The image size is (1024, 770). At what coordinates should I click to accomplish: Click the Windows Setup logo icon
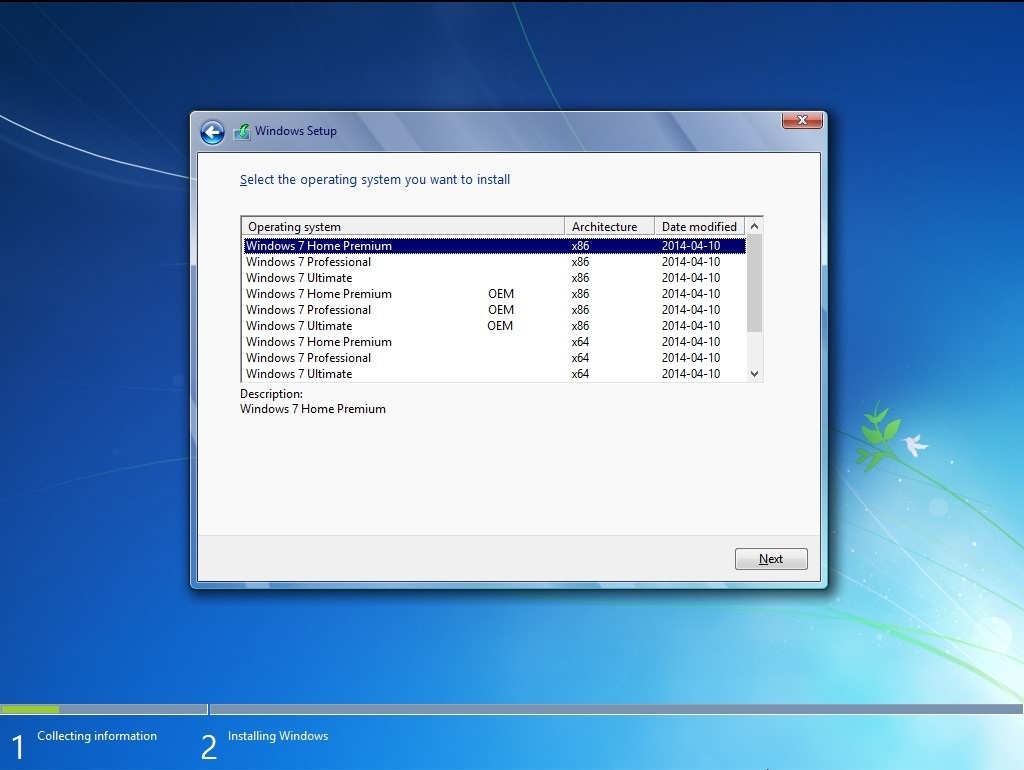pos(241,131)
